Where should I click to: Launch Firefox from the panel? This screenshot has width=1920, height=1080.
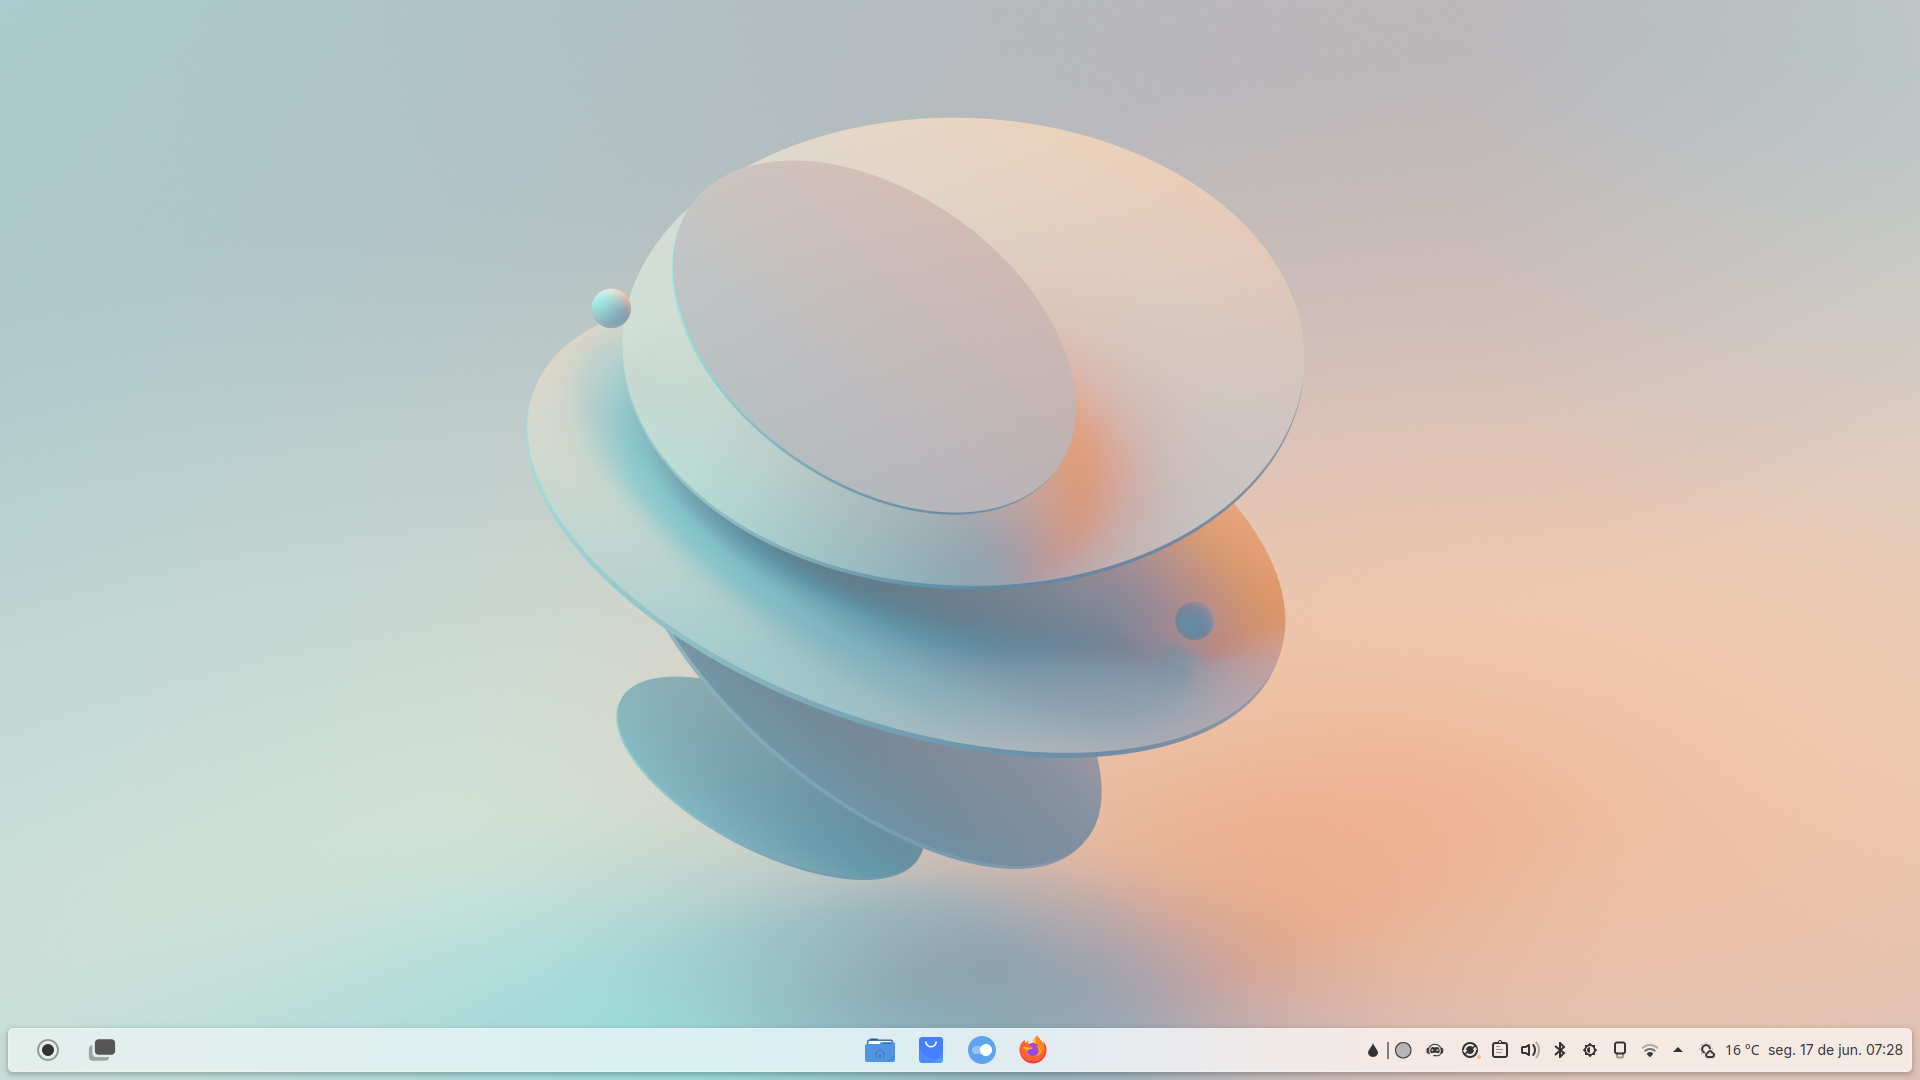coord(1033,1050)
